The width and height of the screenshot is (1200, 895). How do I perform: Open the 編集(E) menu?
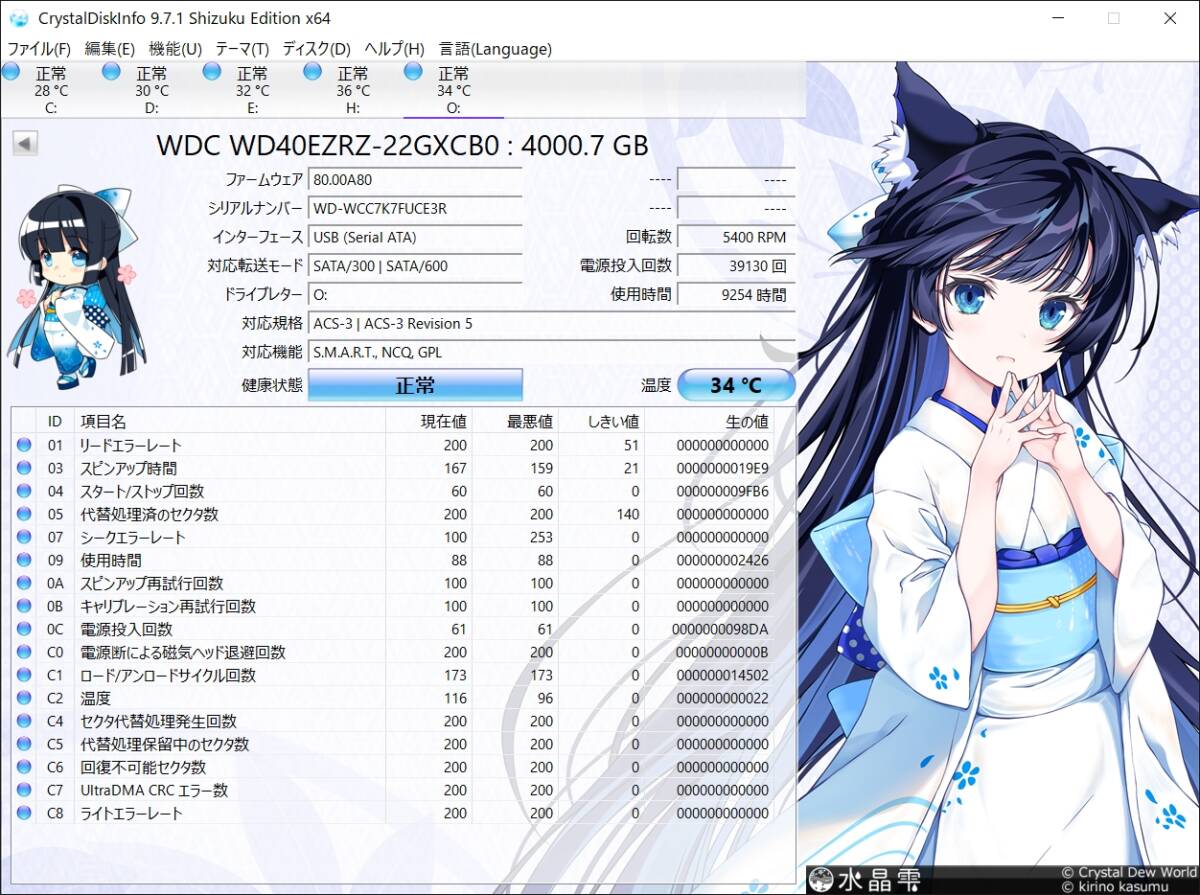pos(109,49)
